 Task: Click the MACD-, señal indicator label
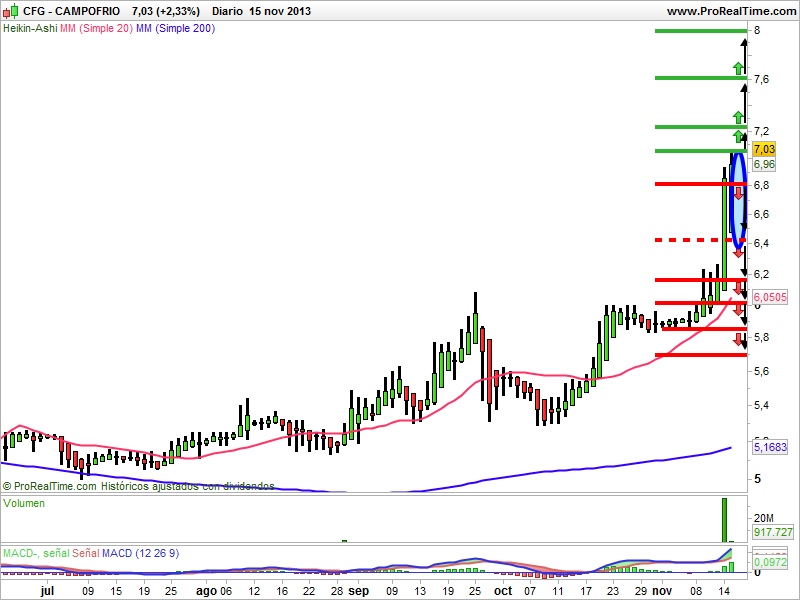(36, 553)
